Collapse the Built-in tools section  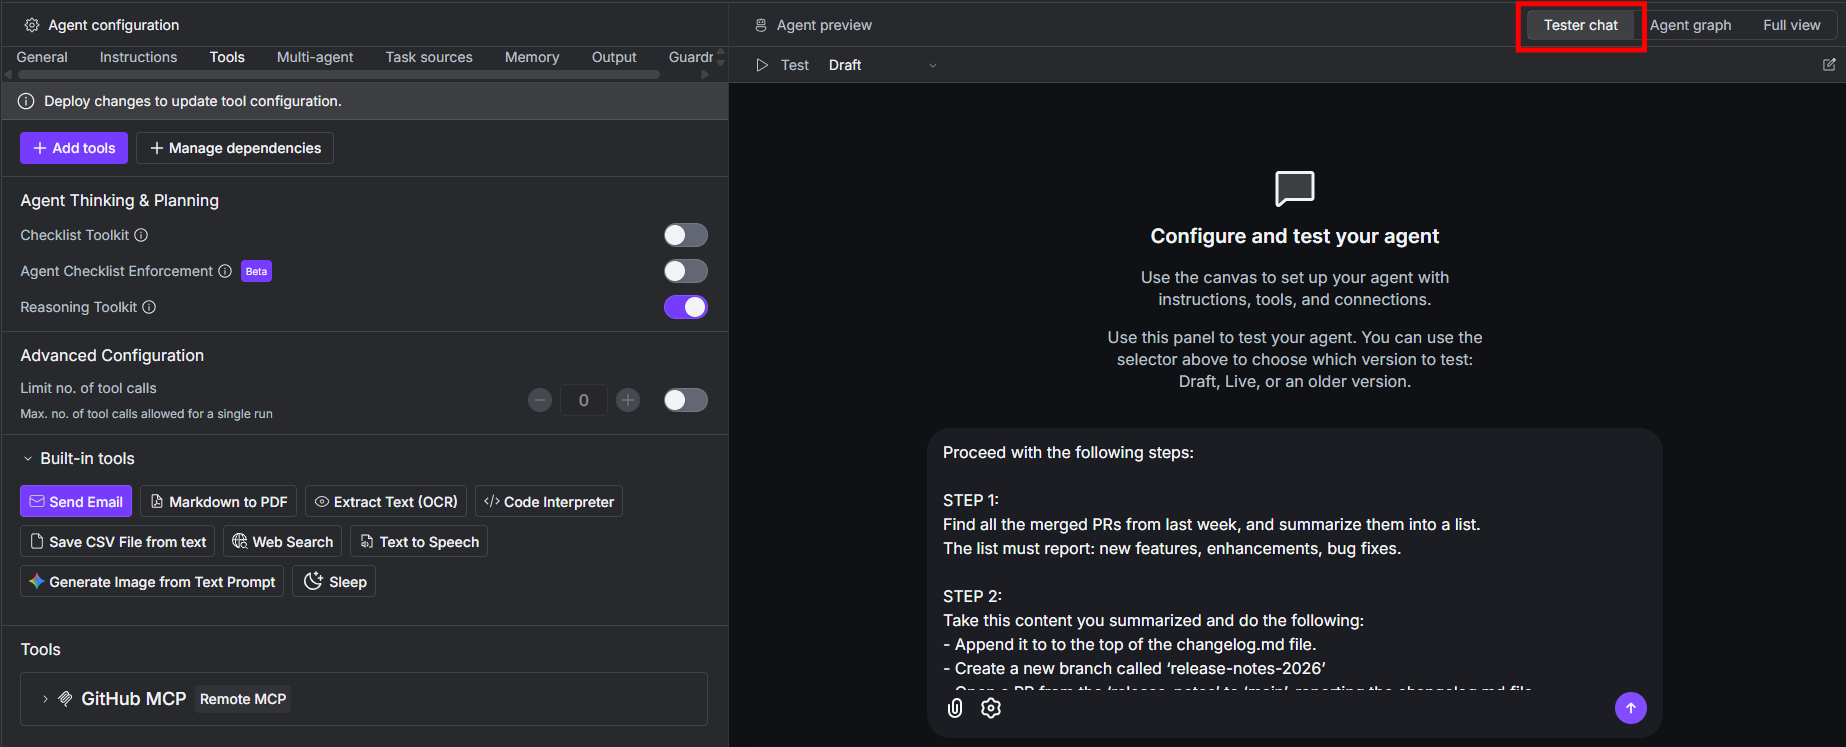28,459
